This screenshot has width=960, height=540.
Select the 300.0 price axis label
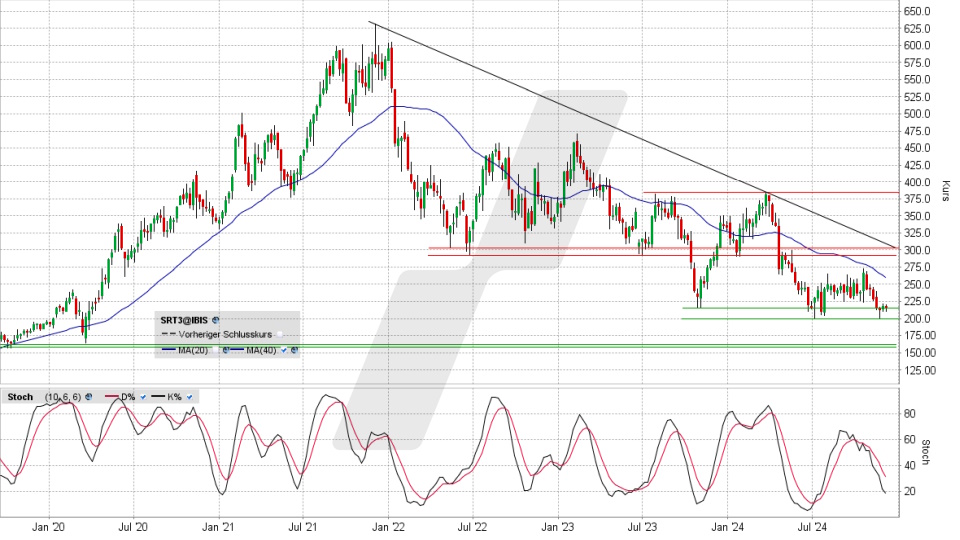(917, 250)
